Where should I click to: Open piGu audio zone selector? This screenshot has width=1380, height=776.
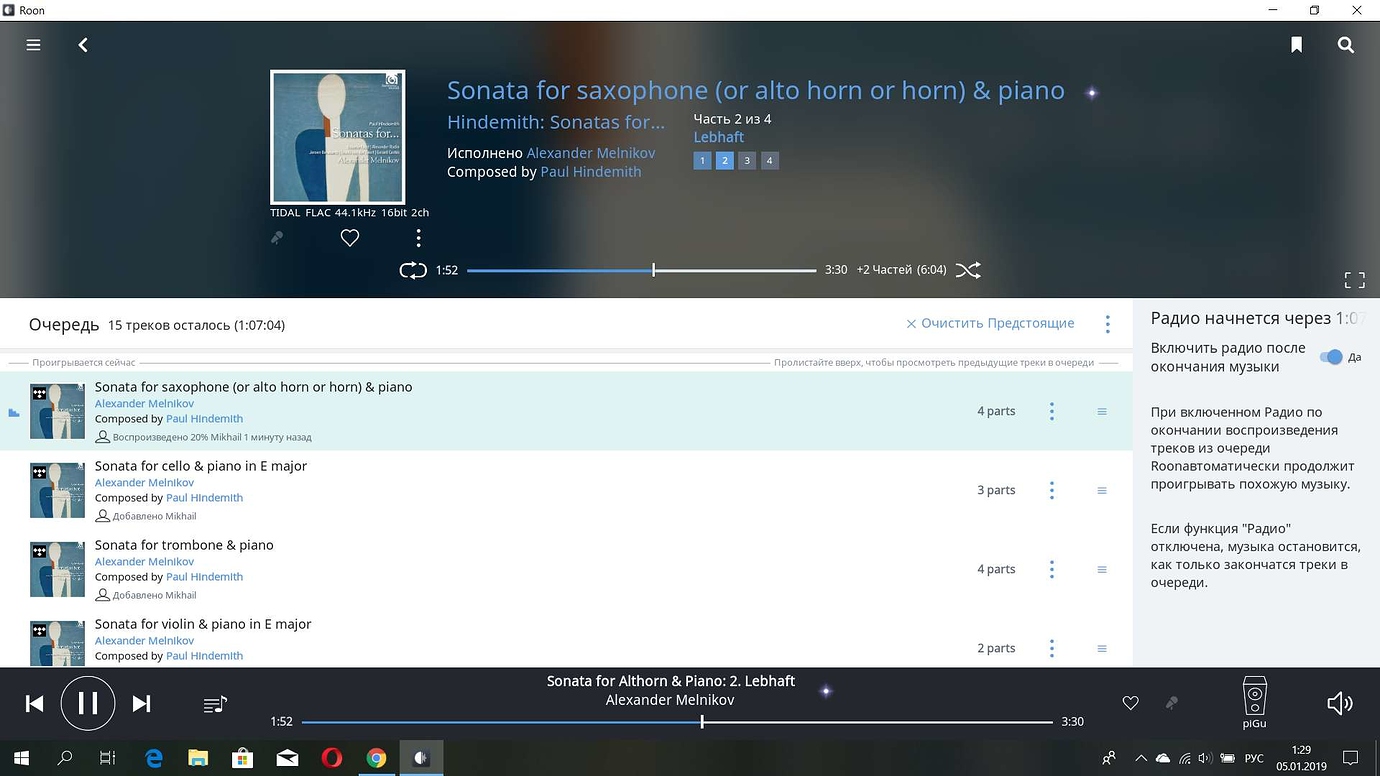[x=1254, y=702]
